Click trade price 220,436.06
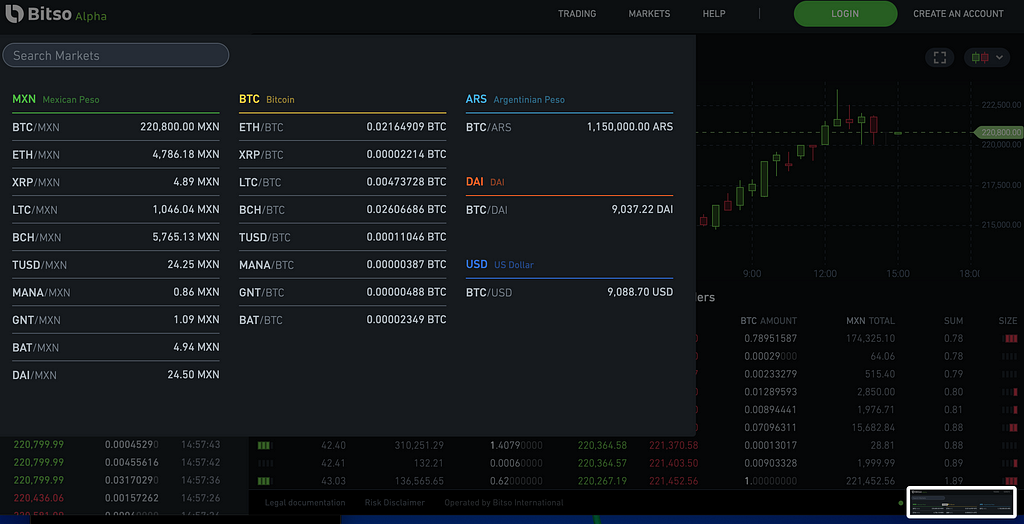Screen dimensions: 1024x524 39,498
